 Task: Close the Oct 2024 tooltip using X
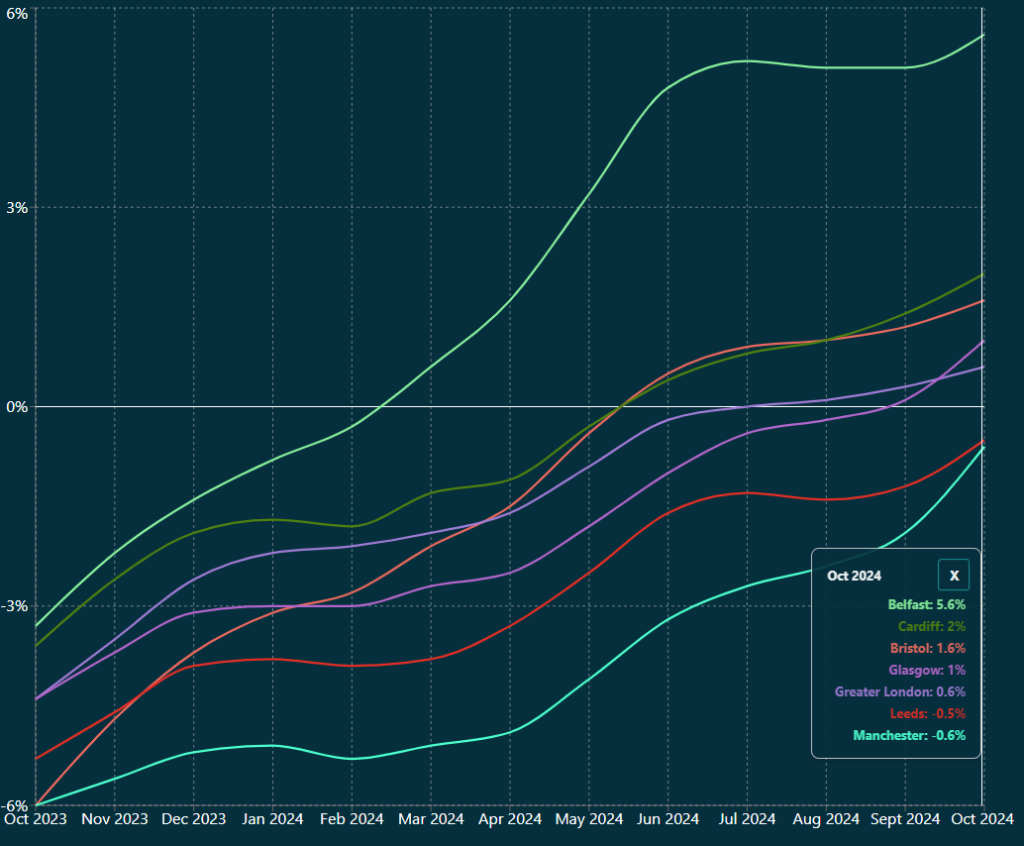(954, 576)
